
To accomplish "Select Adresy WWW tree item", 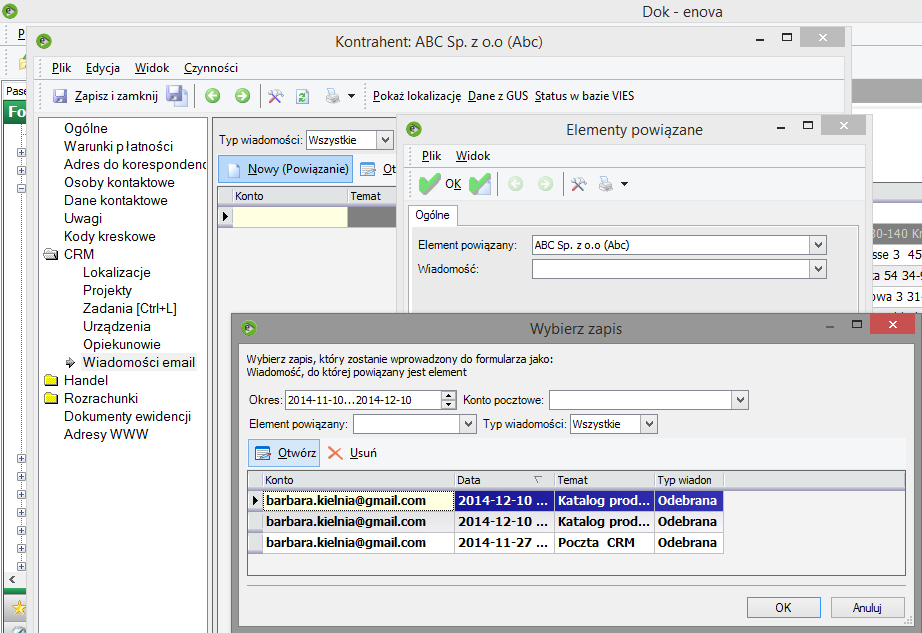I will coord(106,434).
